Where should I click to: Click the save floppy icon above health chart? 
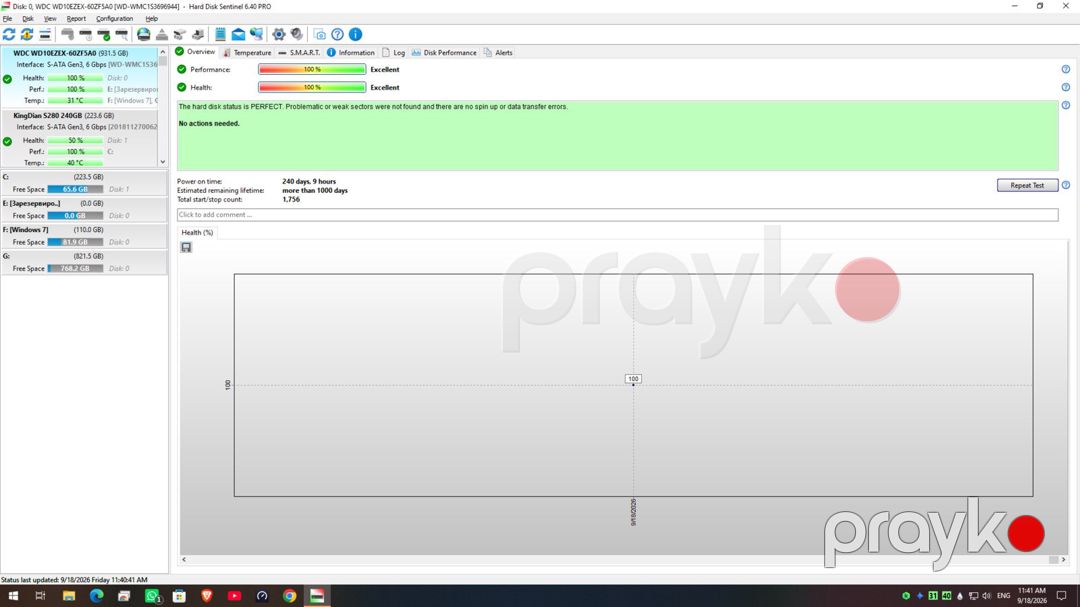(186, 247)
